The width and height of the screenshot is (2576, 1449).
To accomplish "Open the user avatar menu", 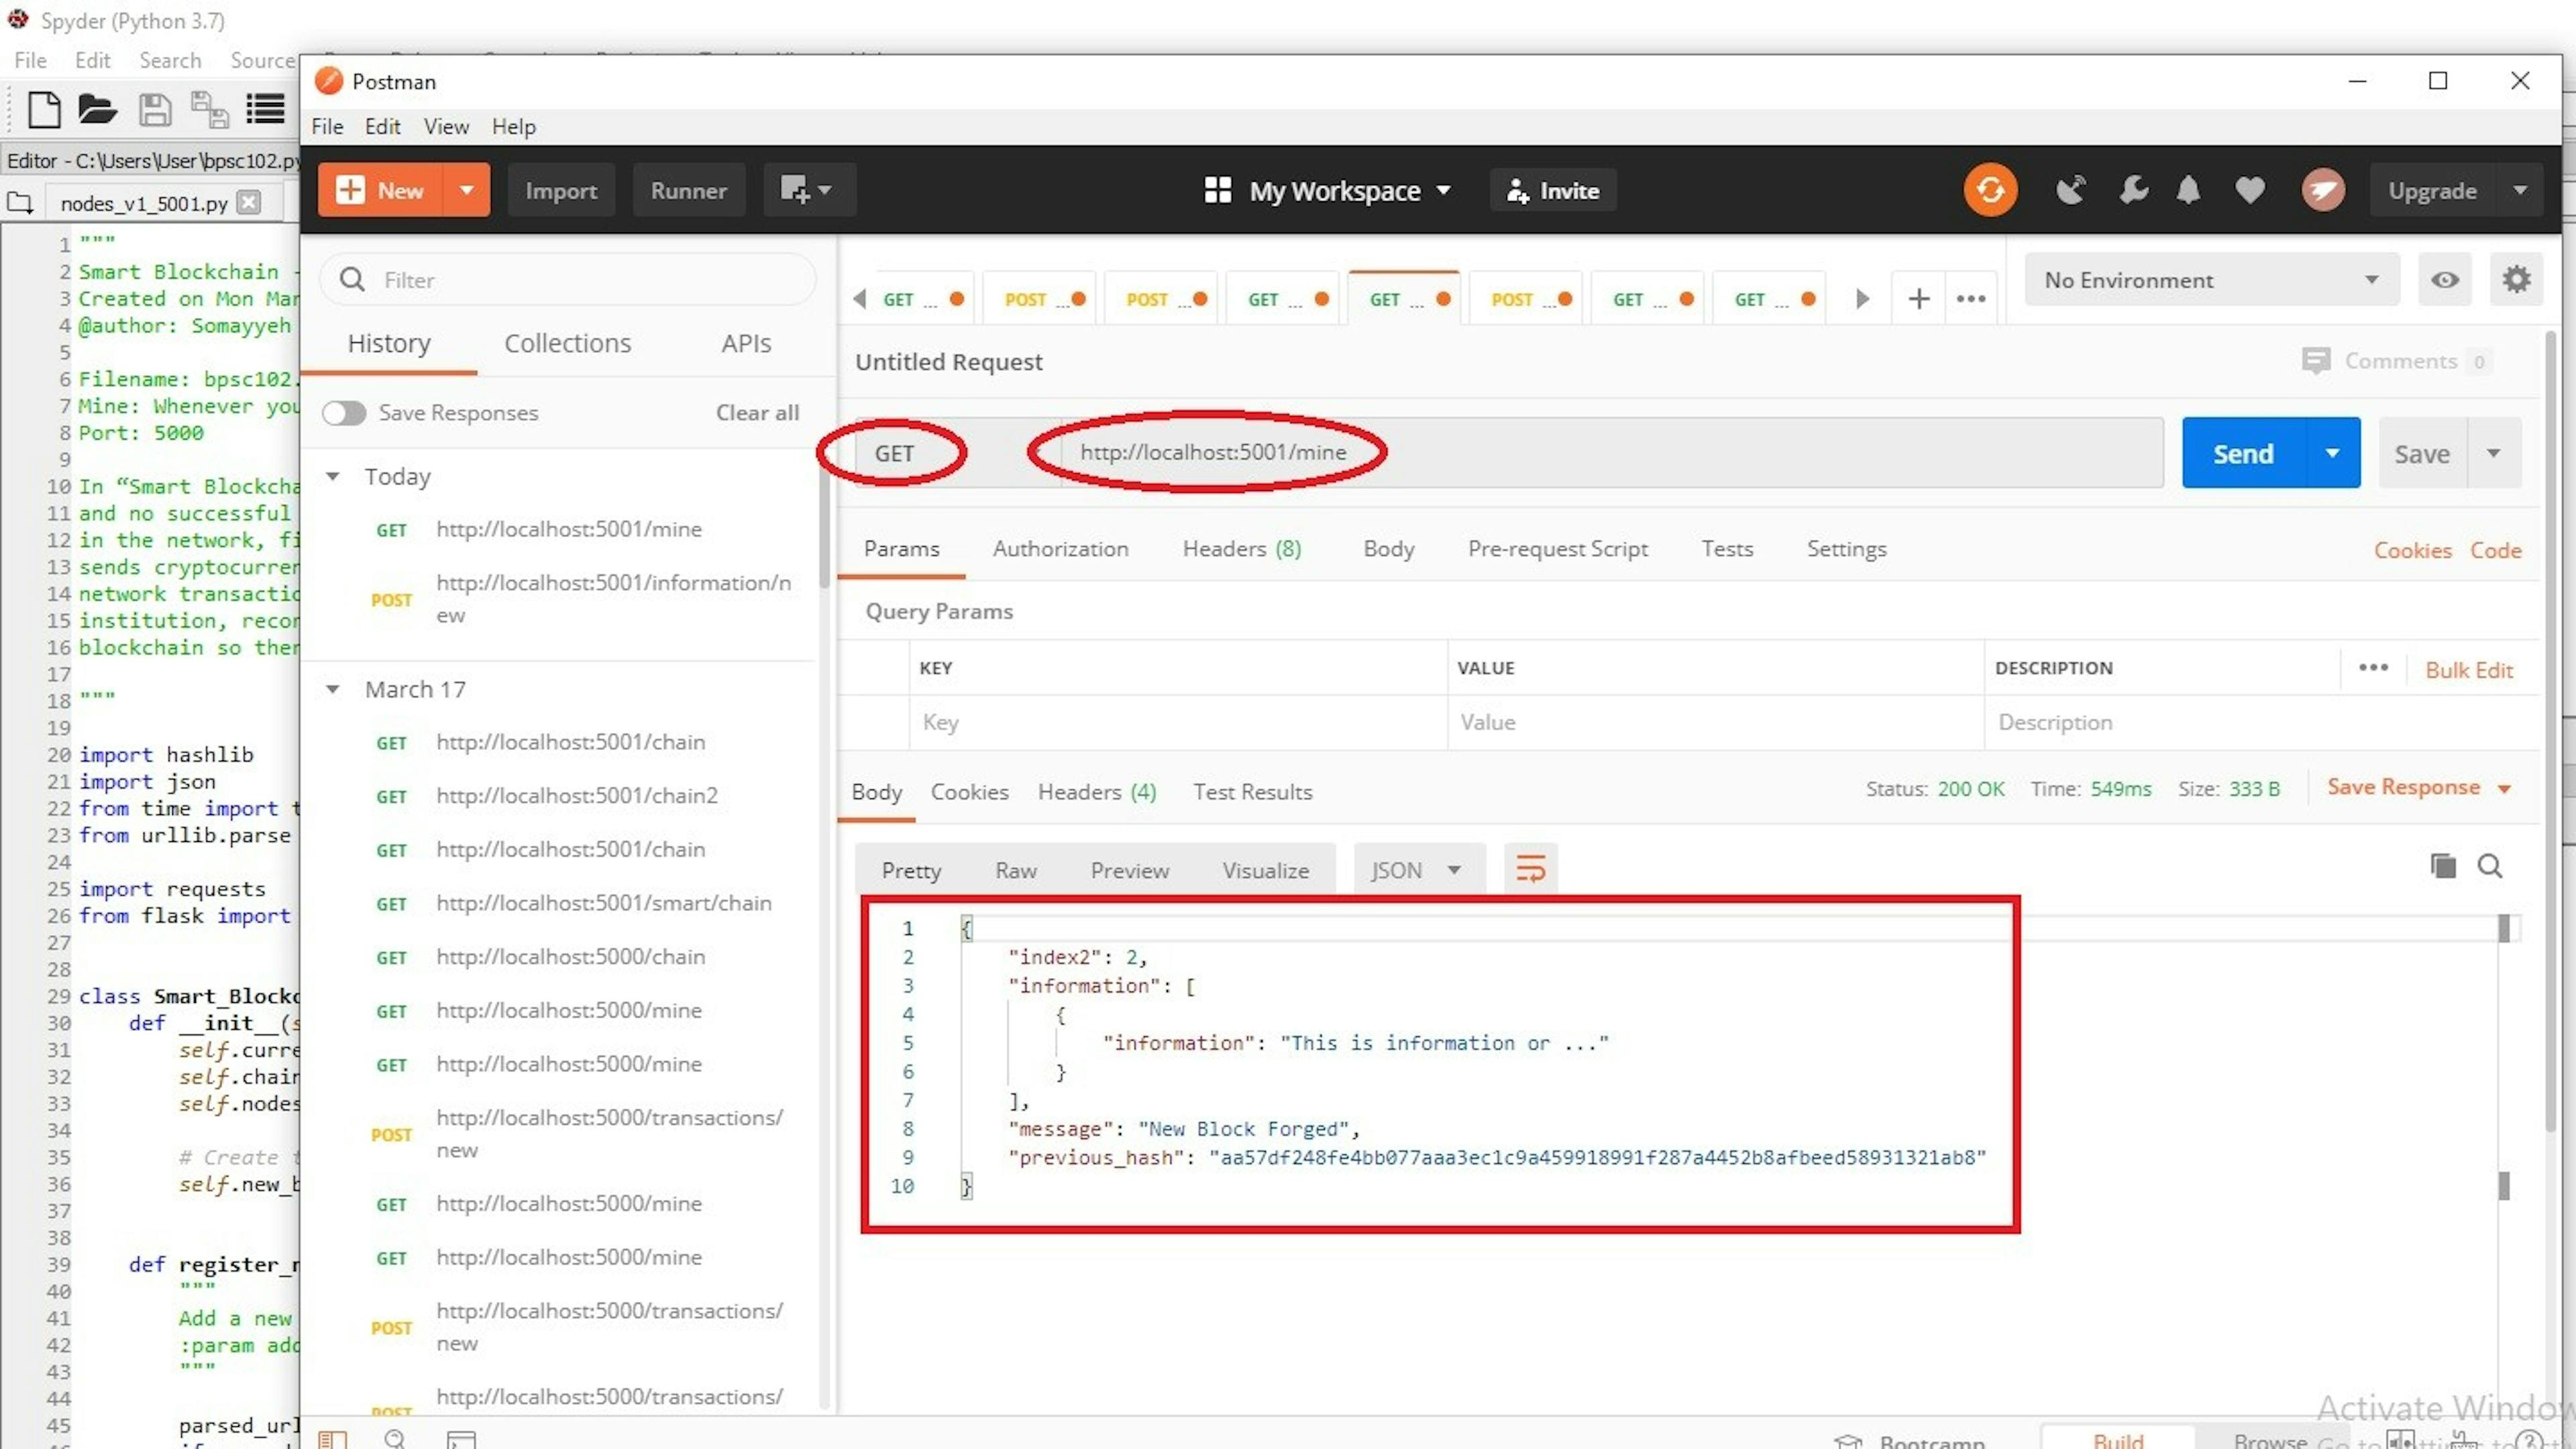I will coord(2323,190).
